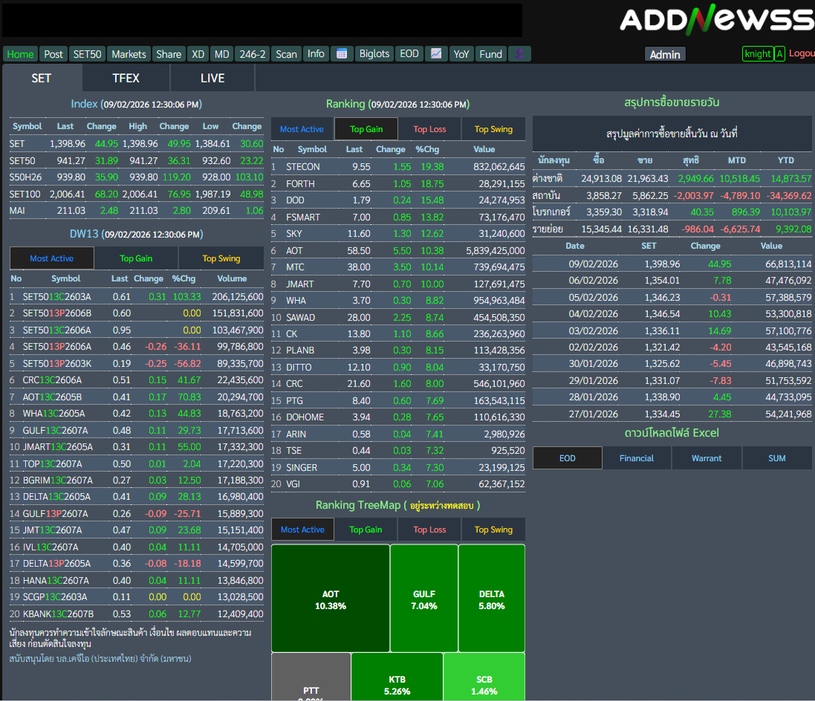
Task: Click the Warrant download button
Action: tap(706, 458)
